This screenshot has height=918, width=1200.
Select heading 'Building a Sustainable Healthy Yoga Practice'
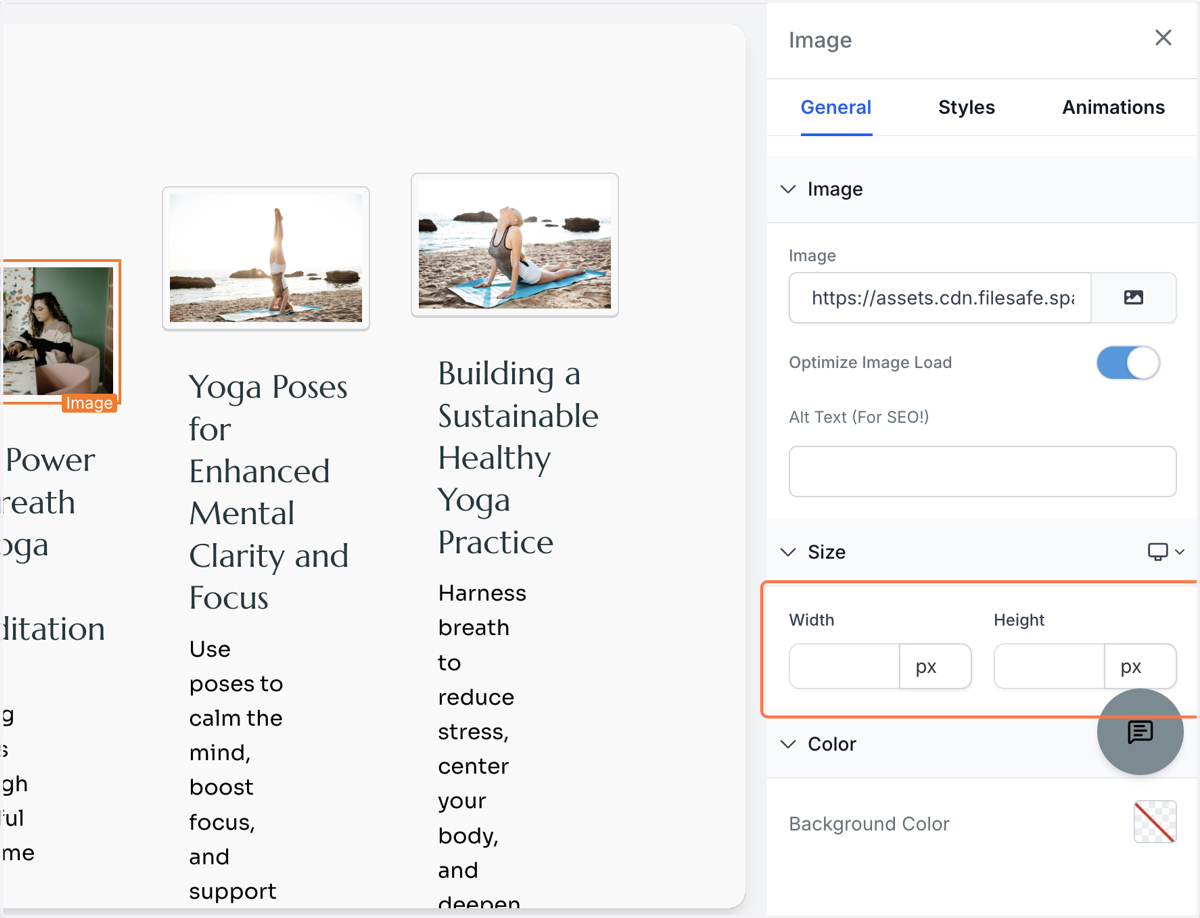click(518, 457)
